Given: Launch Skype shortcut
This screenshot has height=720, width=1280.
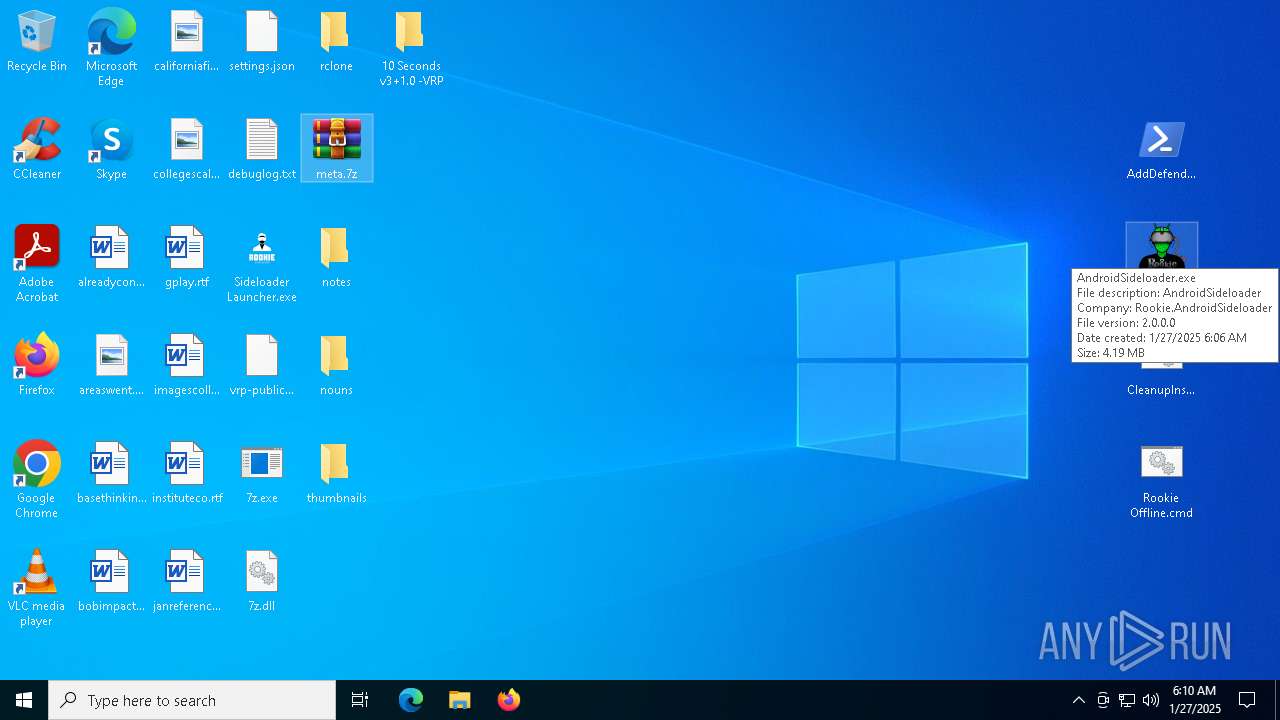Looking at the screenshot, I should (111, 150).
